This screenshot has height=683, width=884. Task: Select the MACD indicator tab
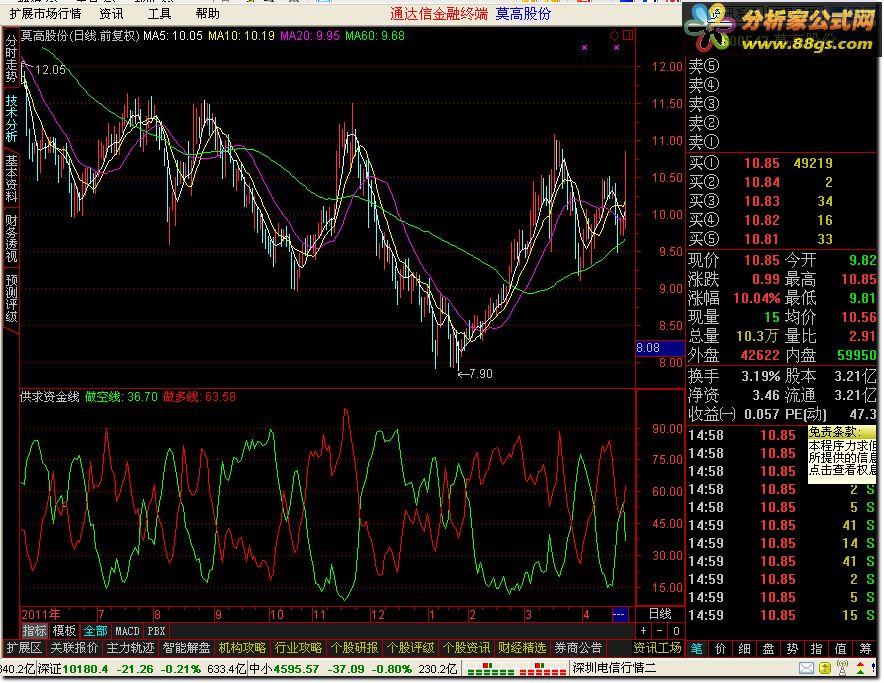click(x=127, y=631)
